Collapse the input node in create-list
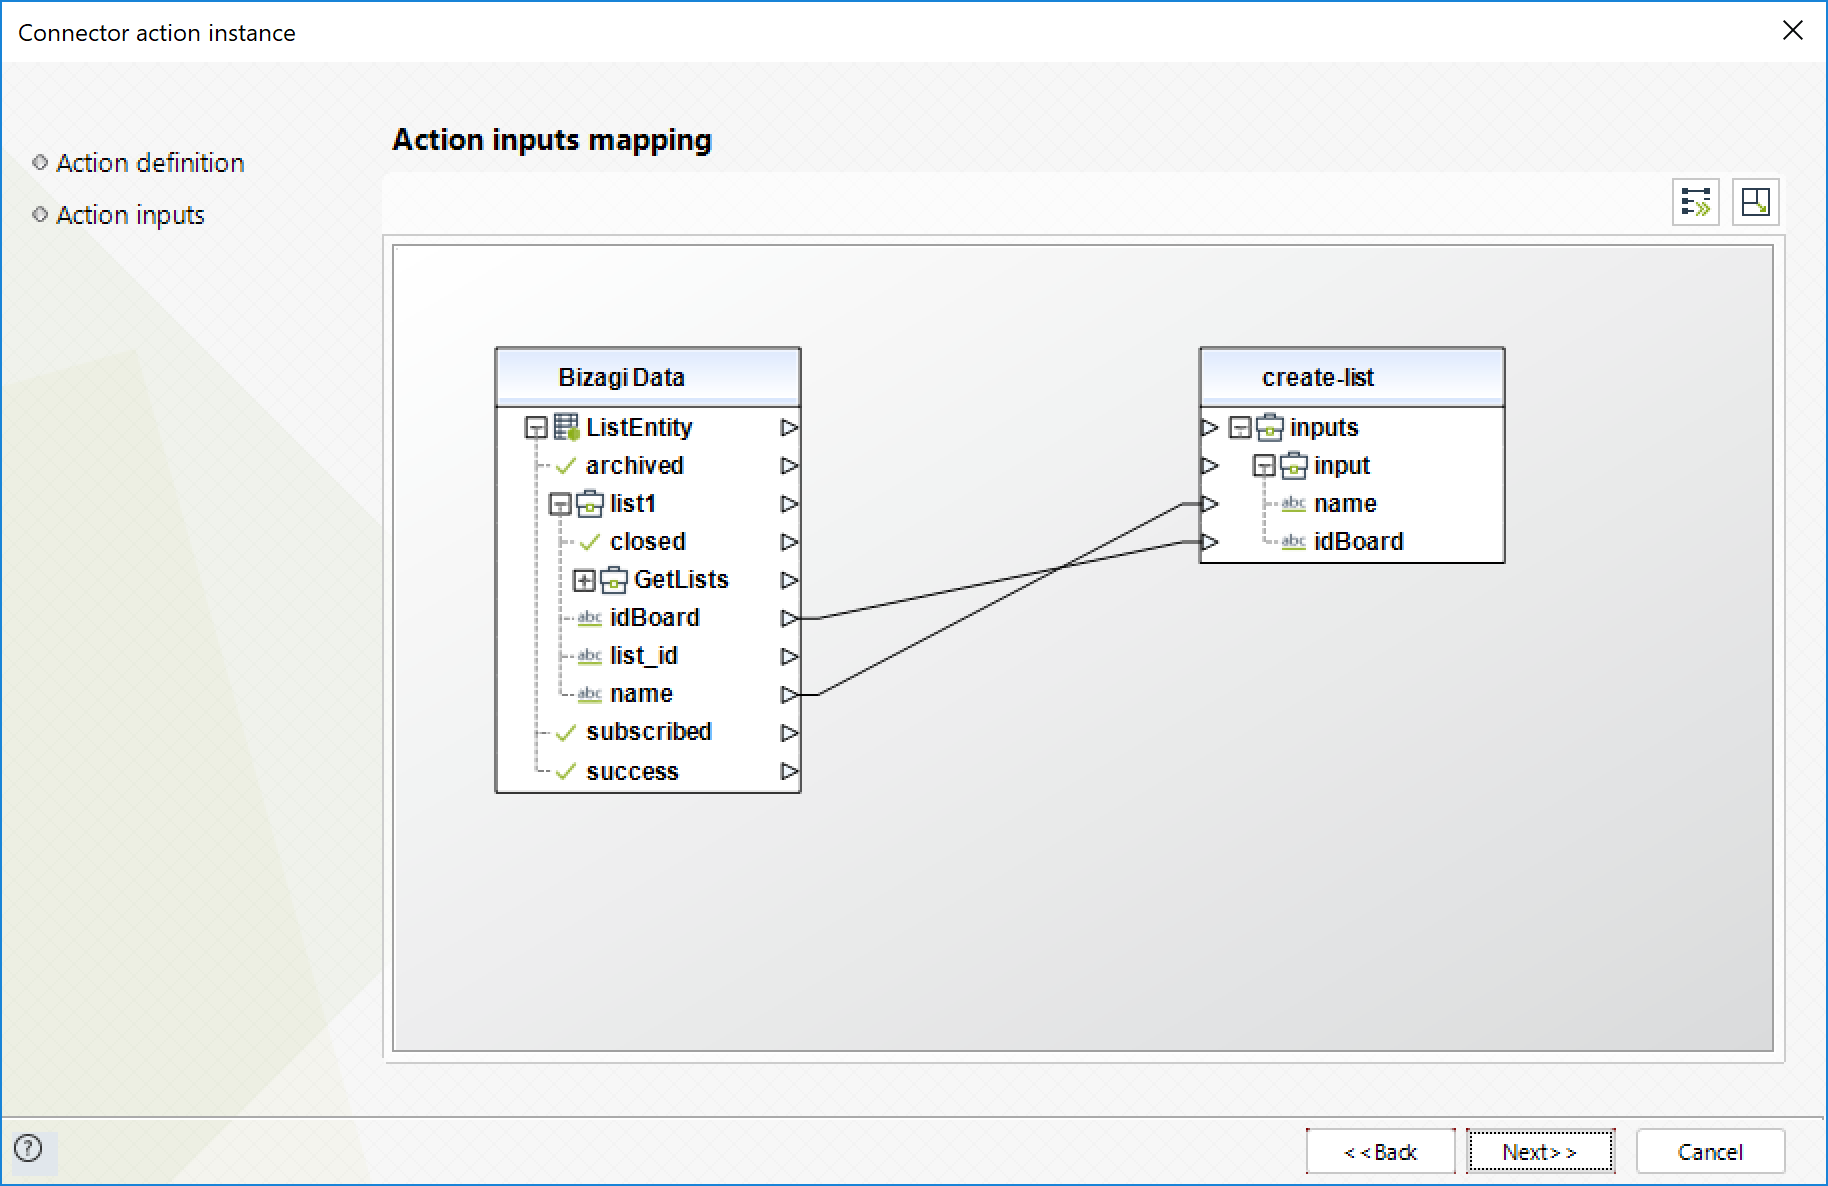The height and width of the screenshot is (1186, 1828). [1264, 466]
